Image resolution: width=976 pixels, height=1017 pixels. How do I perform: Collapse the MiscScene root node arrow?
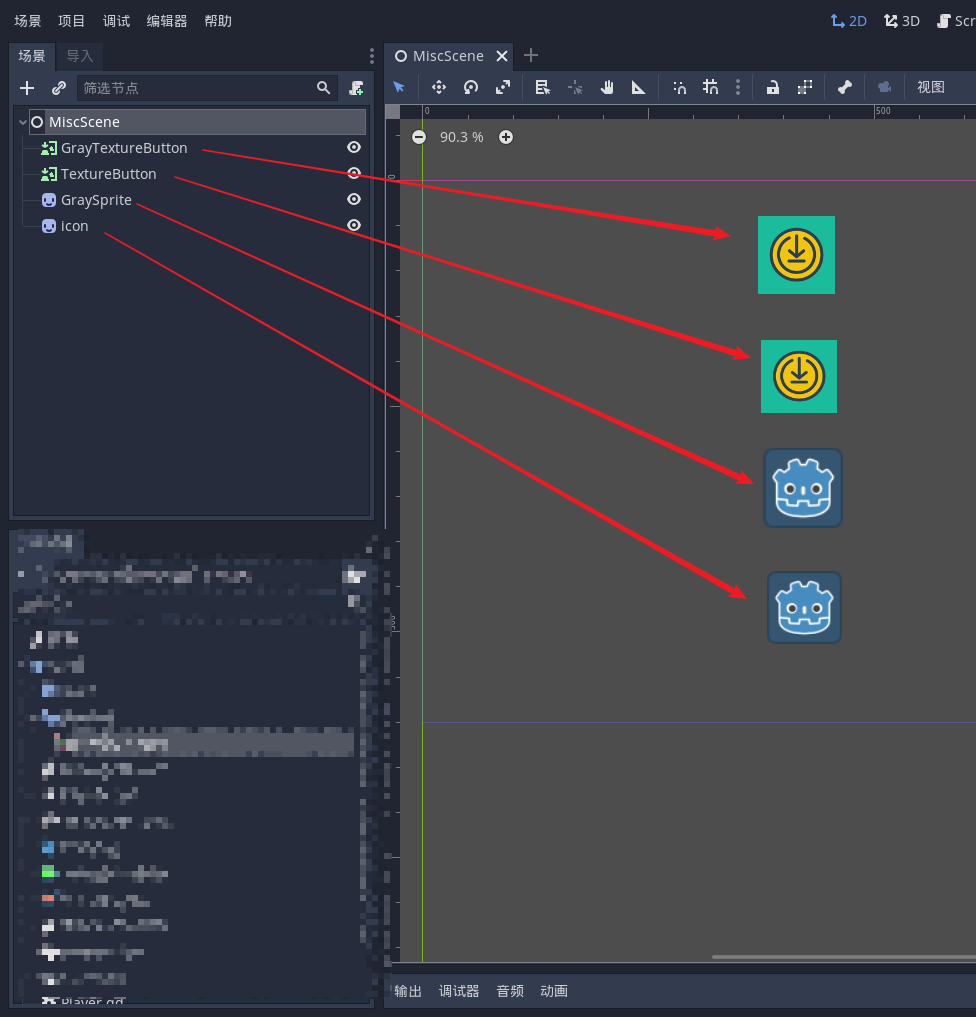pos(23,122)
